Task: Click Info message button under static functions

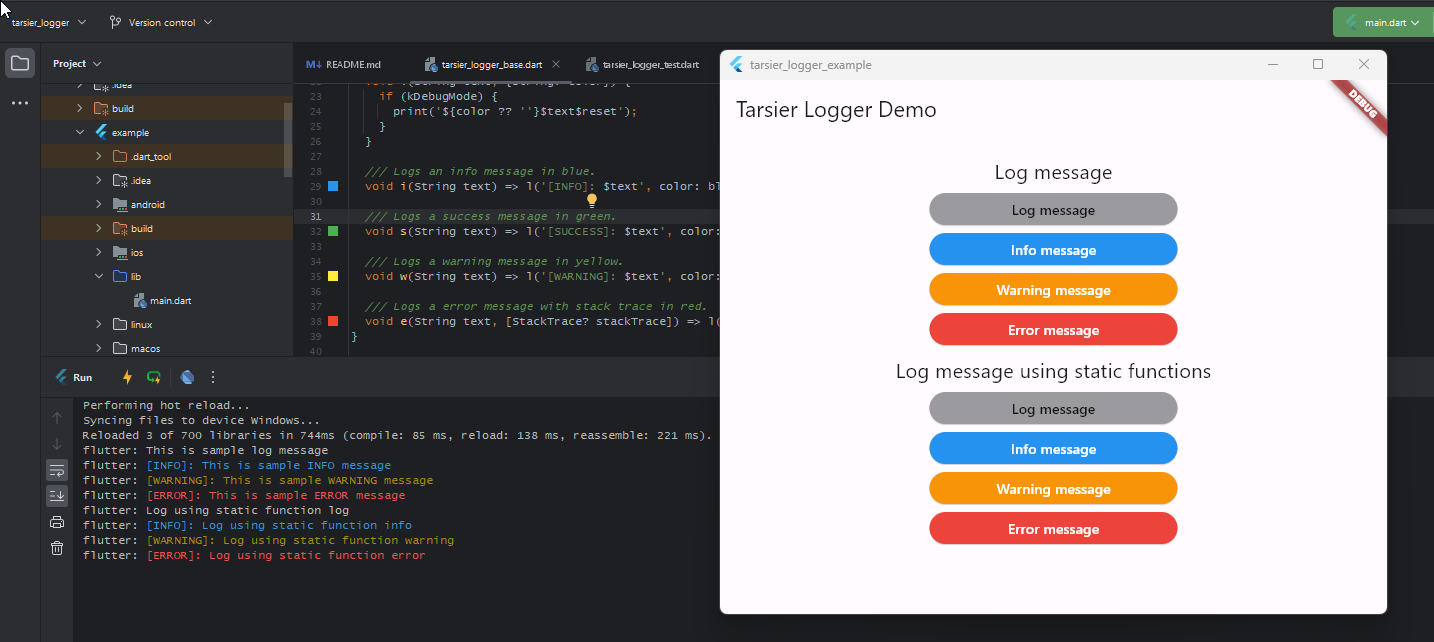Action: point(1053,449)
